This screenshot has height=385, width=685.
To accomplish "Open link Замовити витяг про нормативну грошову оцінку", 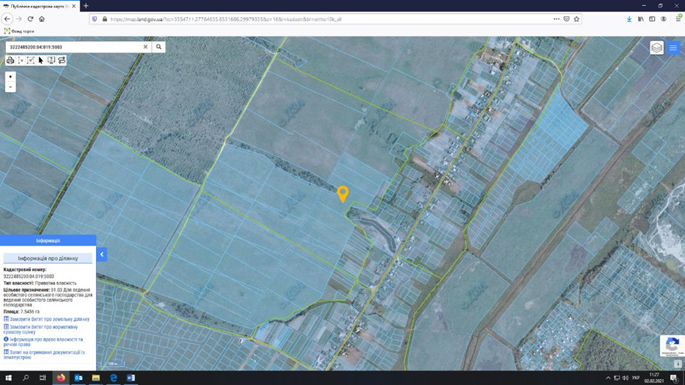I will (41, 329).
